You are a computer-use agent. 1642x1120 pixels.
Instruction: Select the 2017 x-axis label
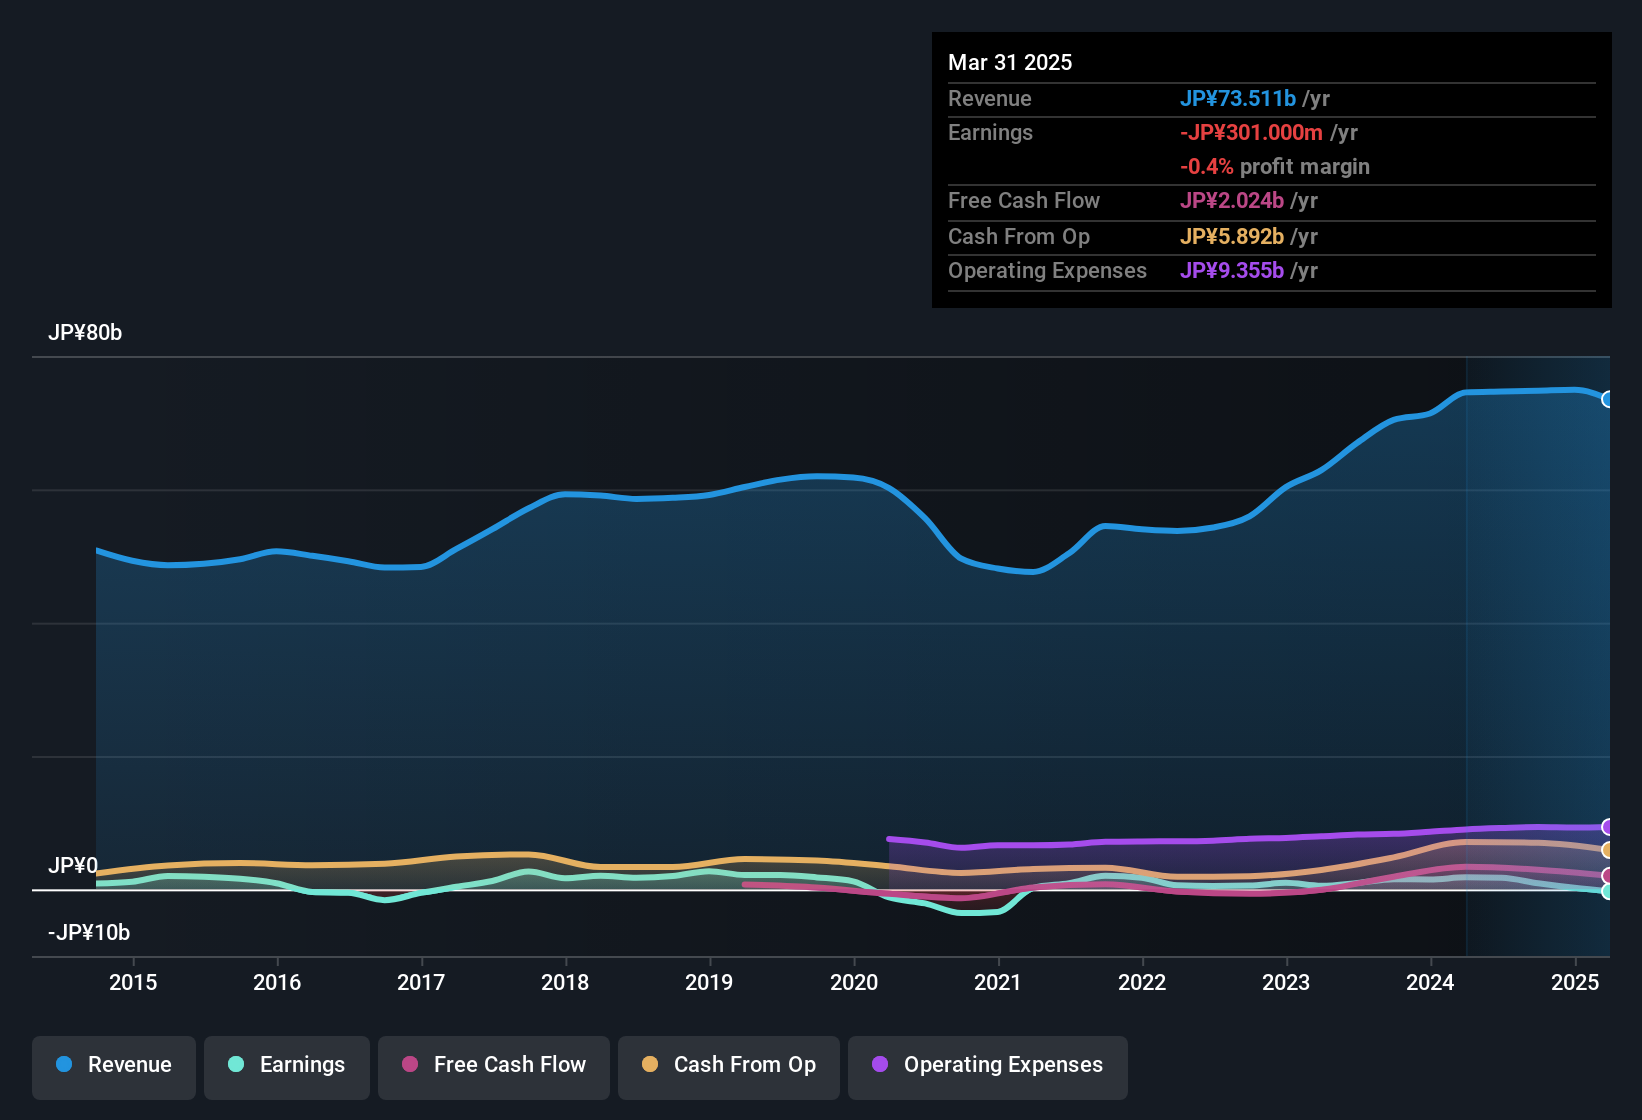pos(421,982)
